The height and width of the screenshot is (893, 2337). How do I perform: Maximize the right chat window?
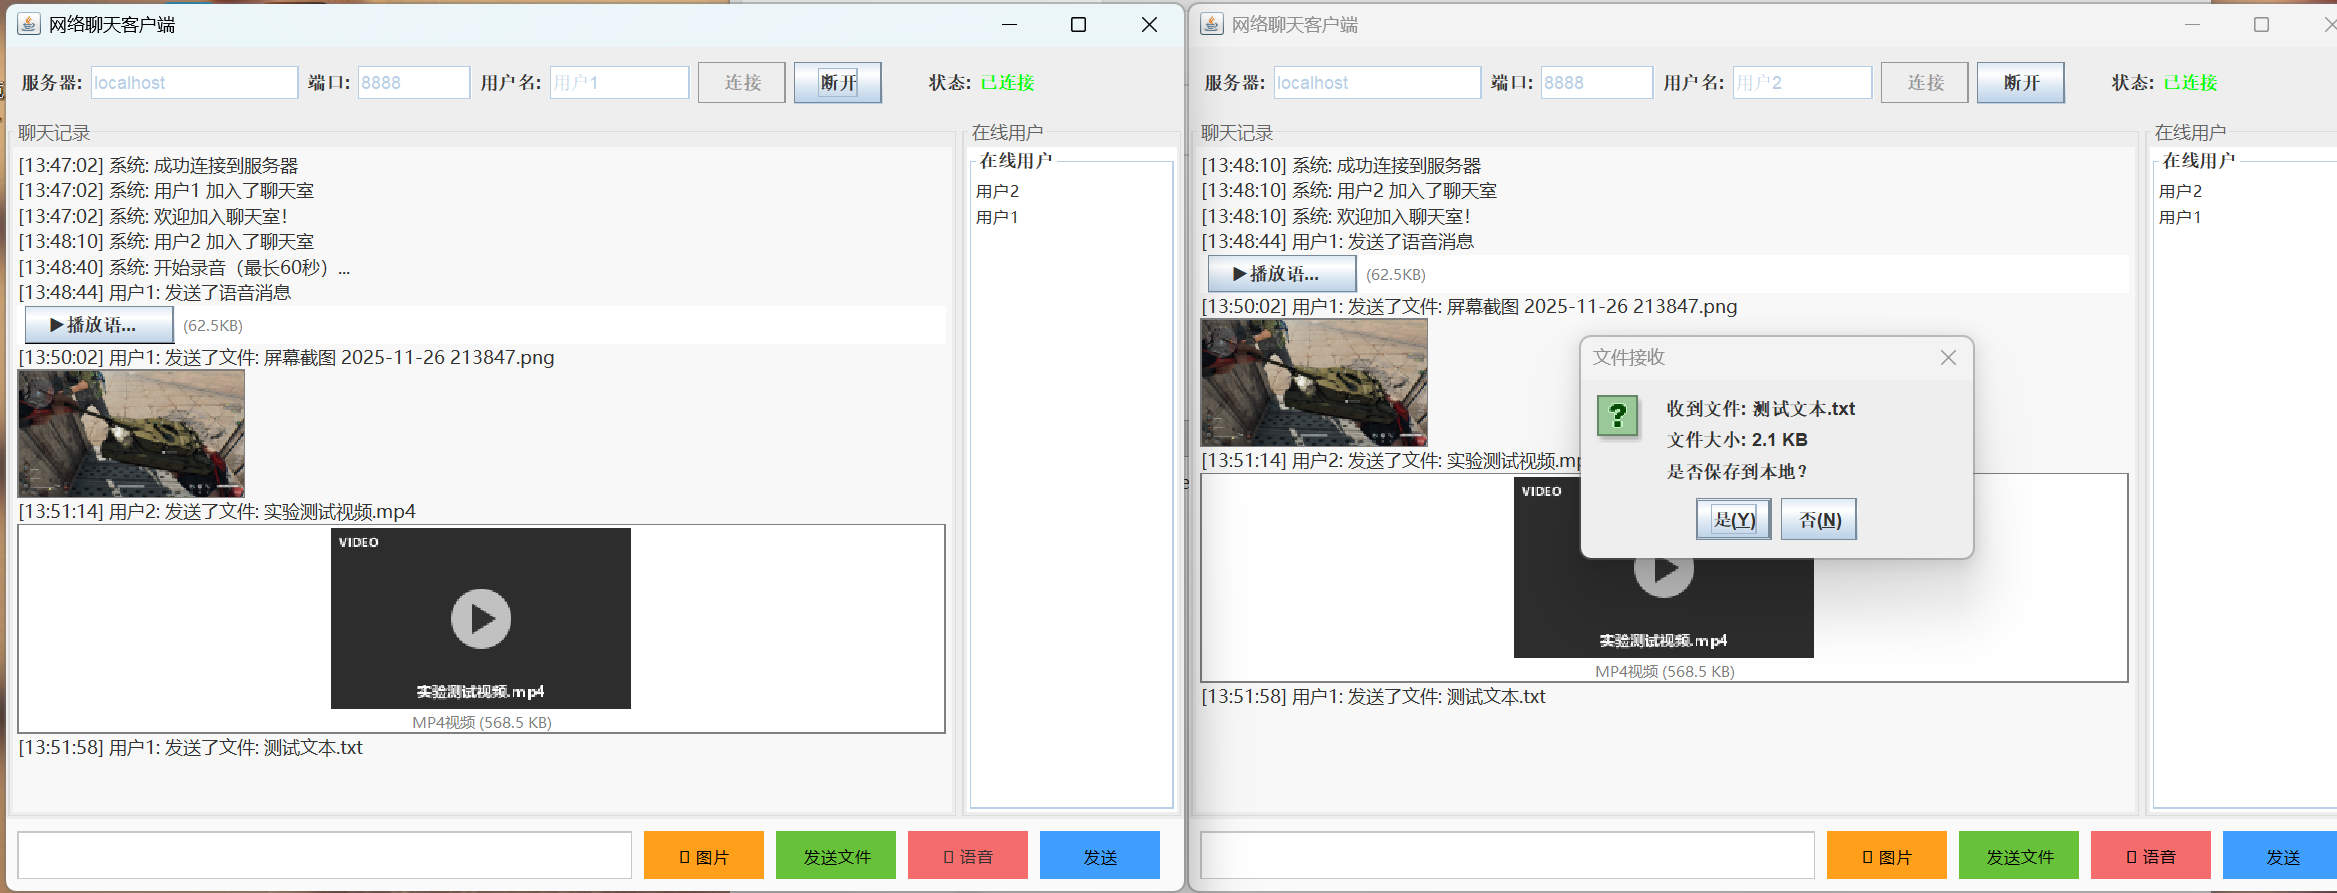[2261, 24]
